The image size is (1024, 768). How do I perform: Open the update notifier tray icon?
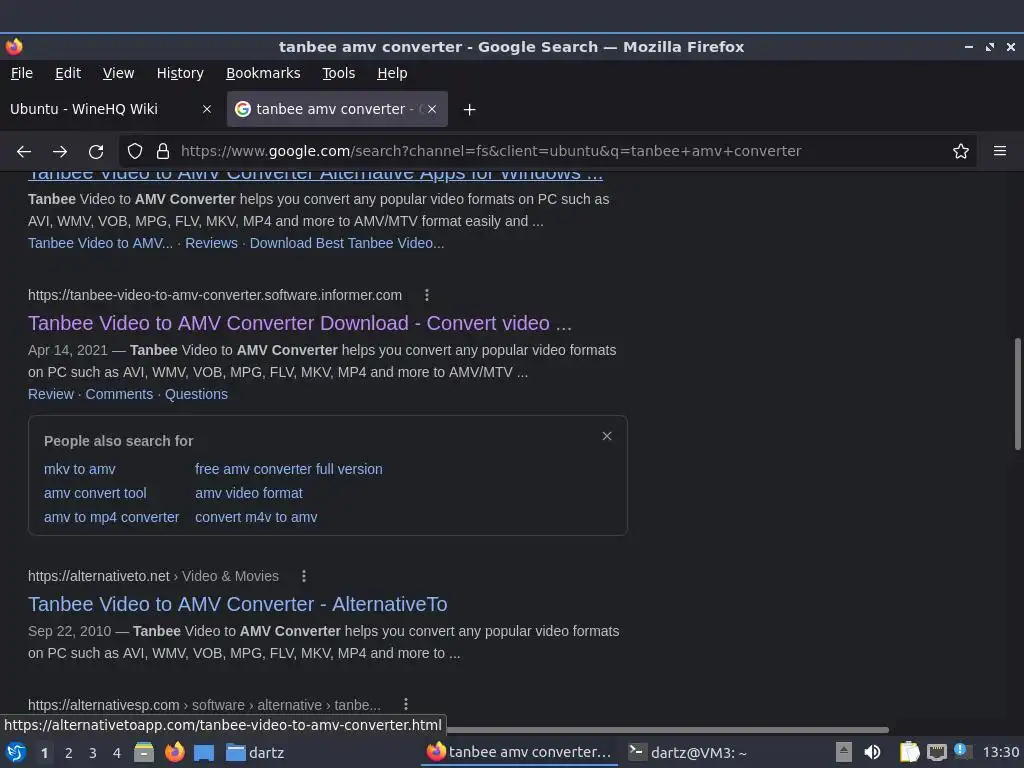pyautogui.click(x=962, y=751)
